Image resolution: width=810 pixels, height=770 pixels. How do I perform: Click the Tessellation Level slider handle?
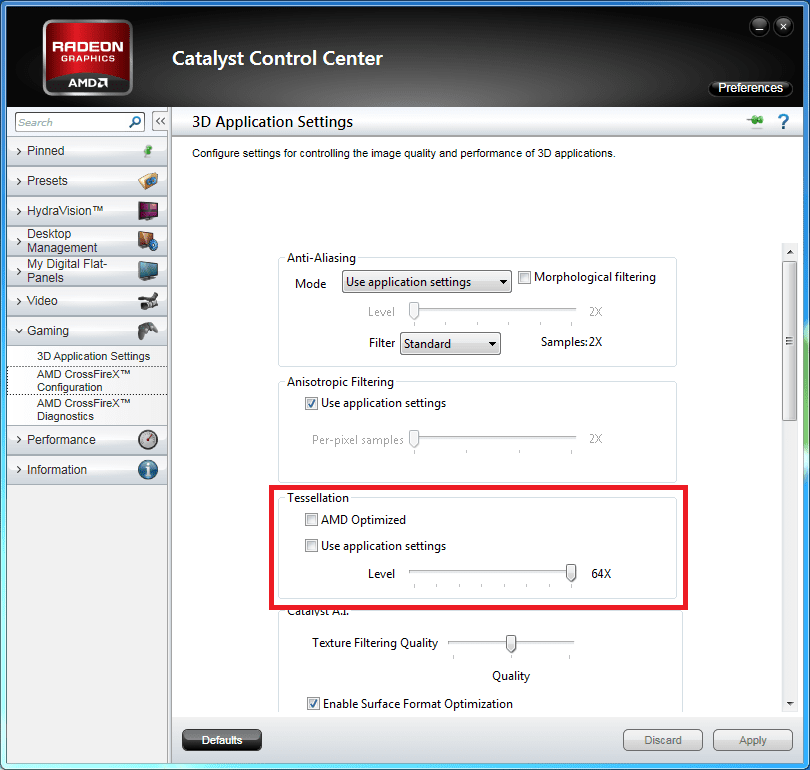571,573
